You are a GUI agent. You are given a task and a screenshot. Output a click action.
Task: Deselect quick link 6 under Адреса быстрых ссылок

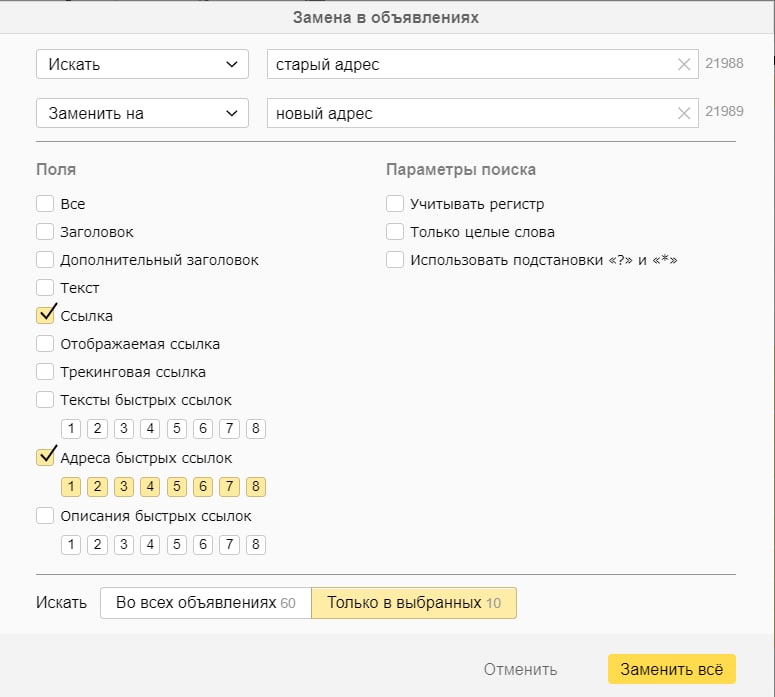coord(203,487)
